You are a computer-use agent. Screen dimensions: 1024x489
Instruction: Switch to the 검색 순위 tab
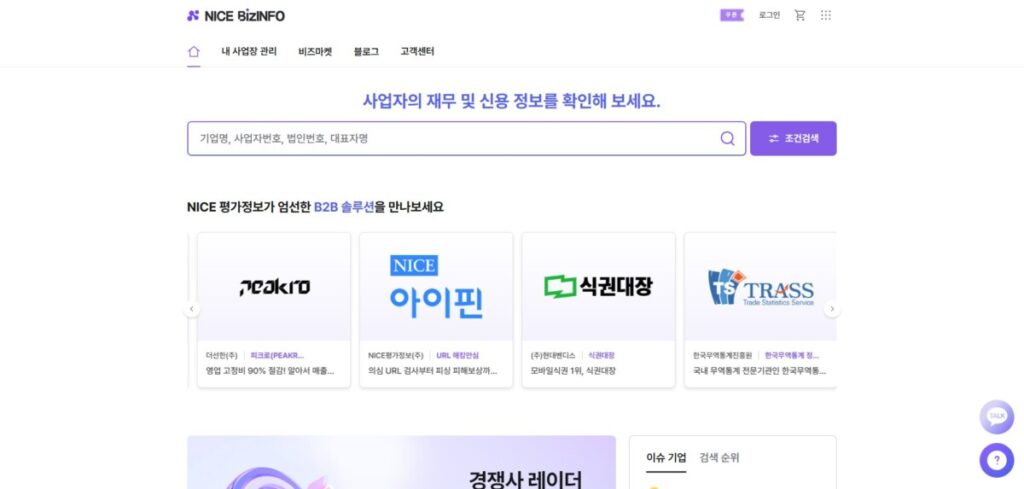719,458
